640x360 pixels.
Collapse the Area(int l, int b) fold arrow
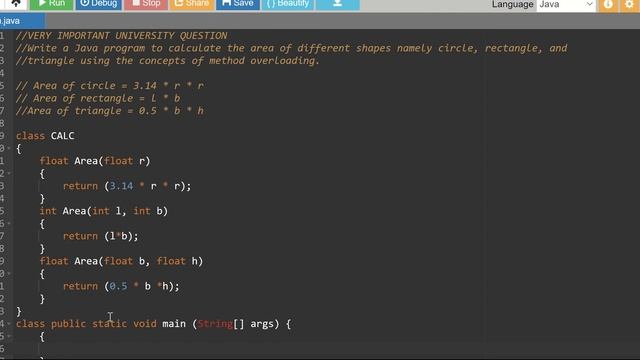pos(9,224)
